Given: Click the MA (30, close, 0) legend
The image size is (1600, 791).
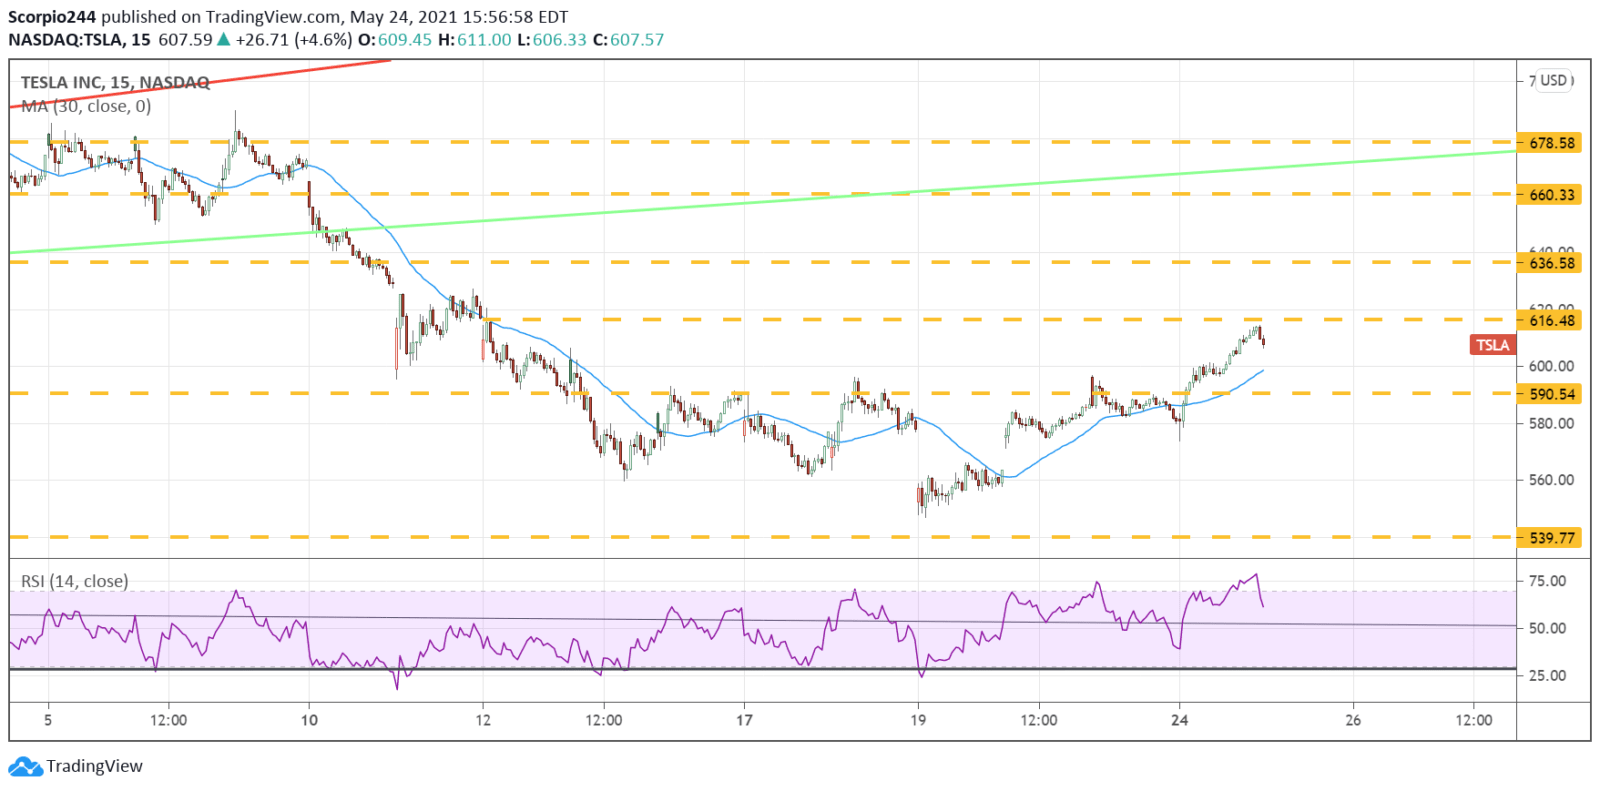Looking at the screenshot, I should pos(86,106).
